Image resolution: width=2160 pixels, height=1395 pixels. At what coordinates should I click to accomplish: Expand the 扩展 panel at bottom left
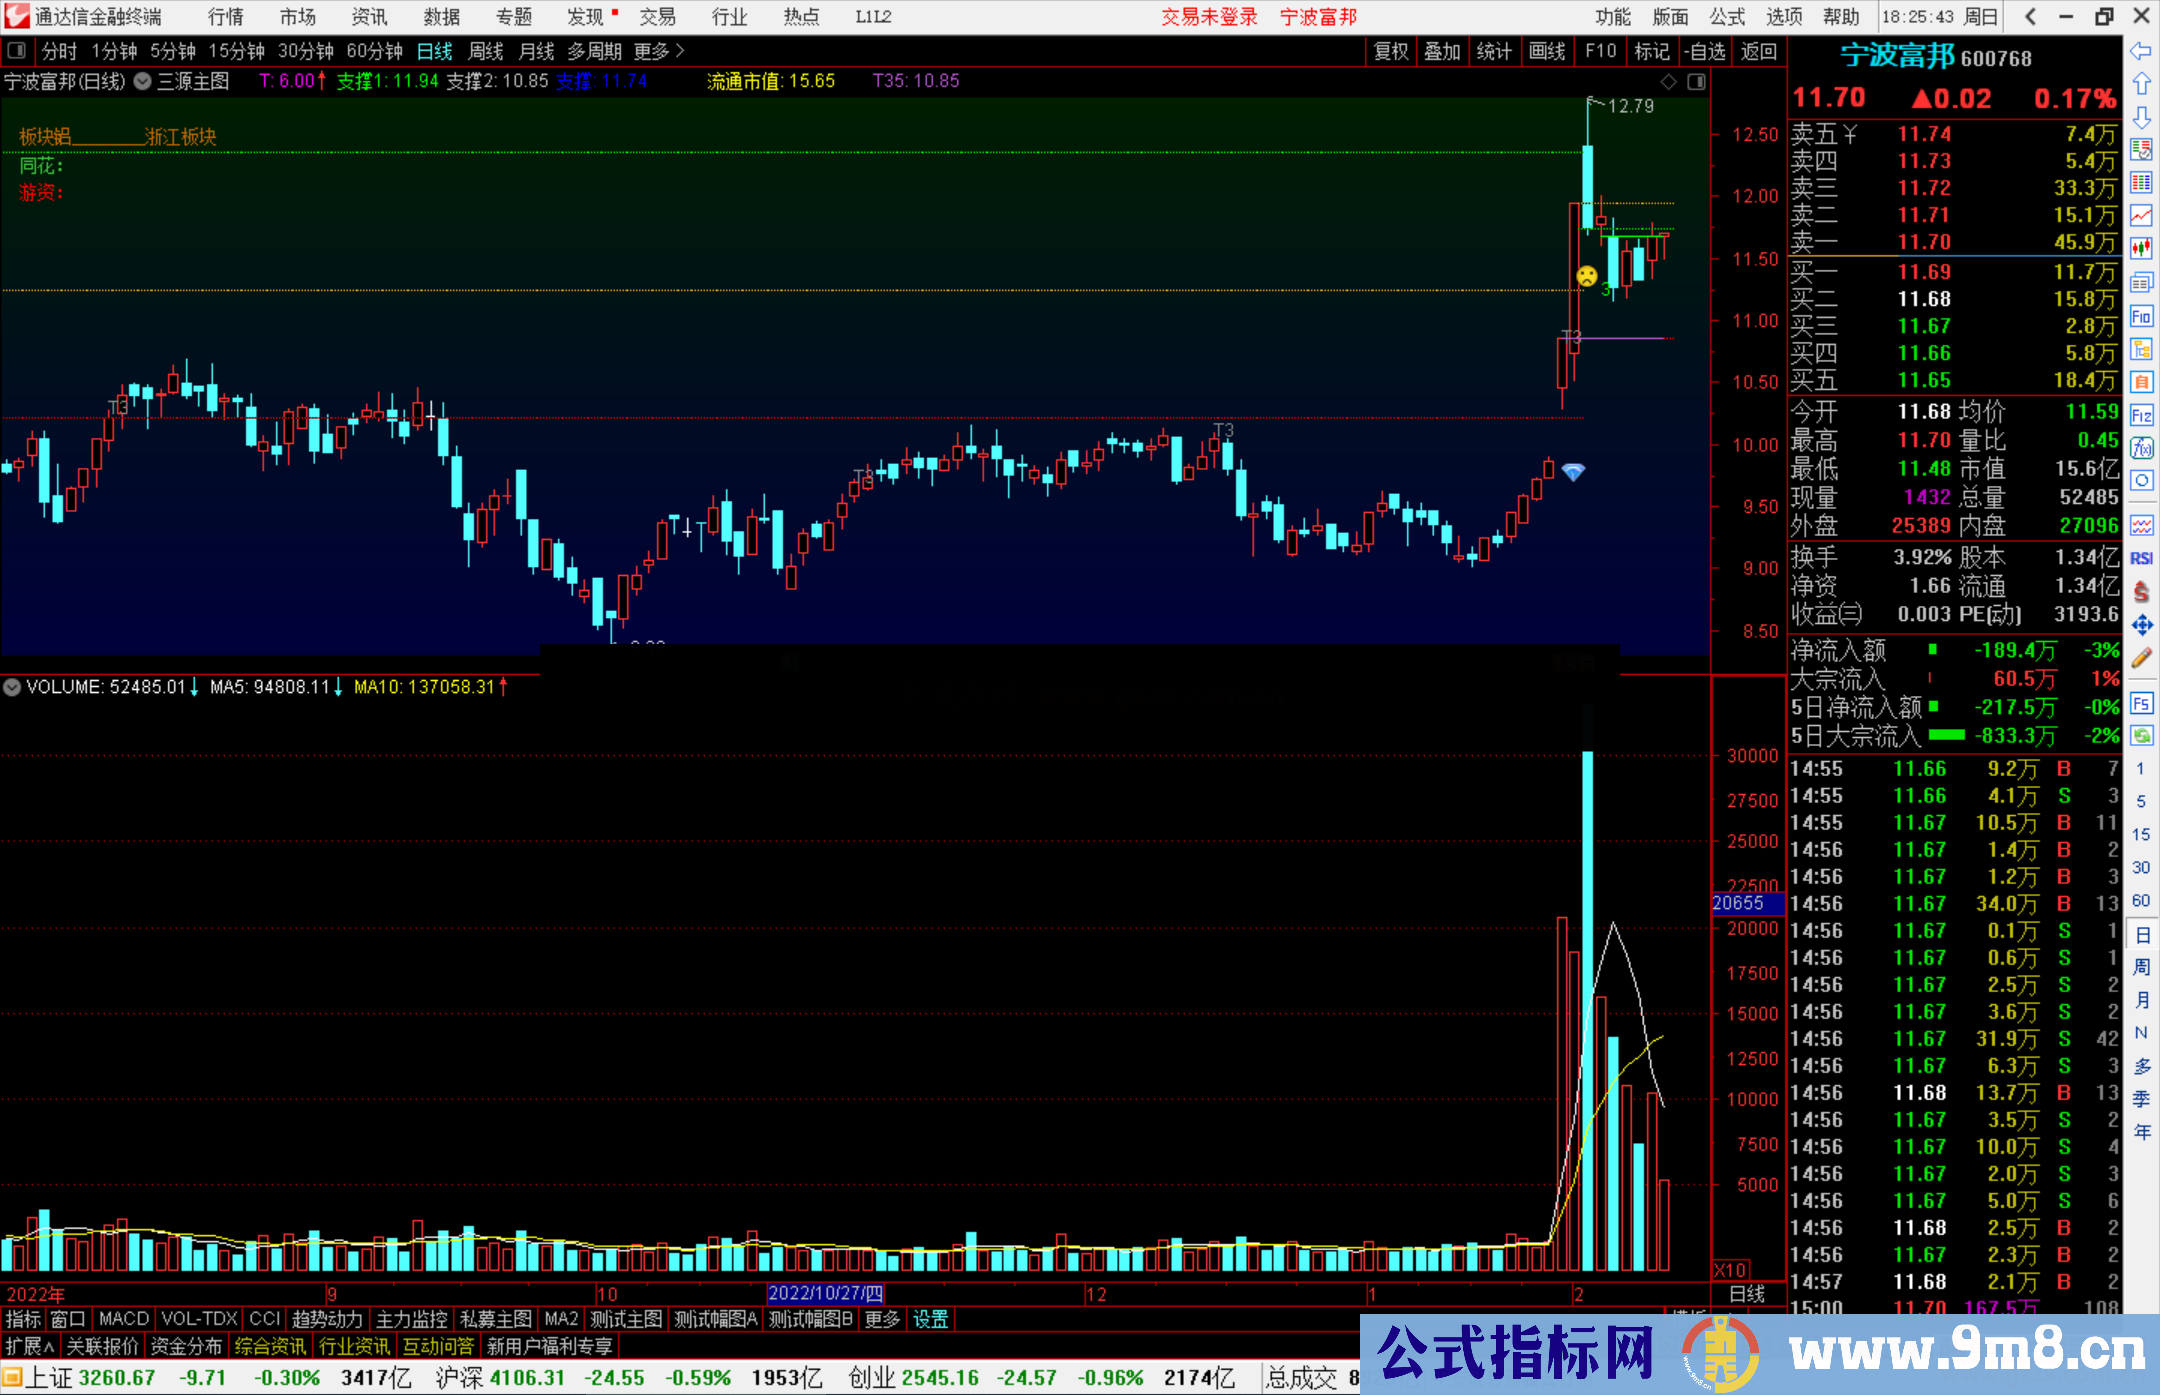[x=30, y=1346]
